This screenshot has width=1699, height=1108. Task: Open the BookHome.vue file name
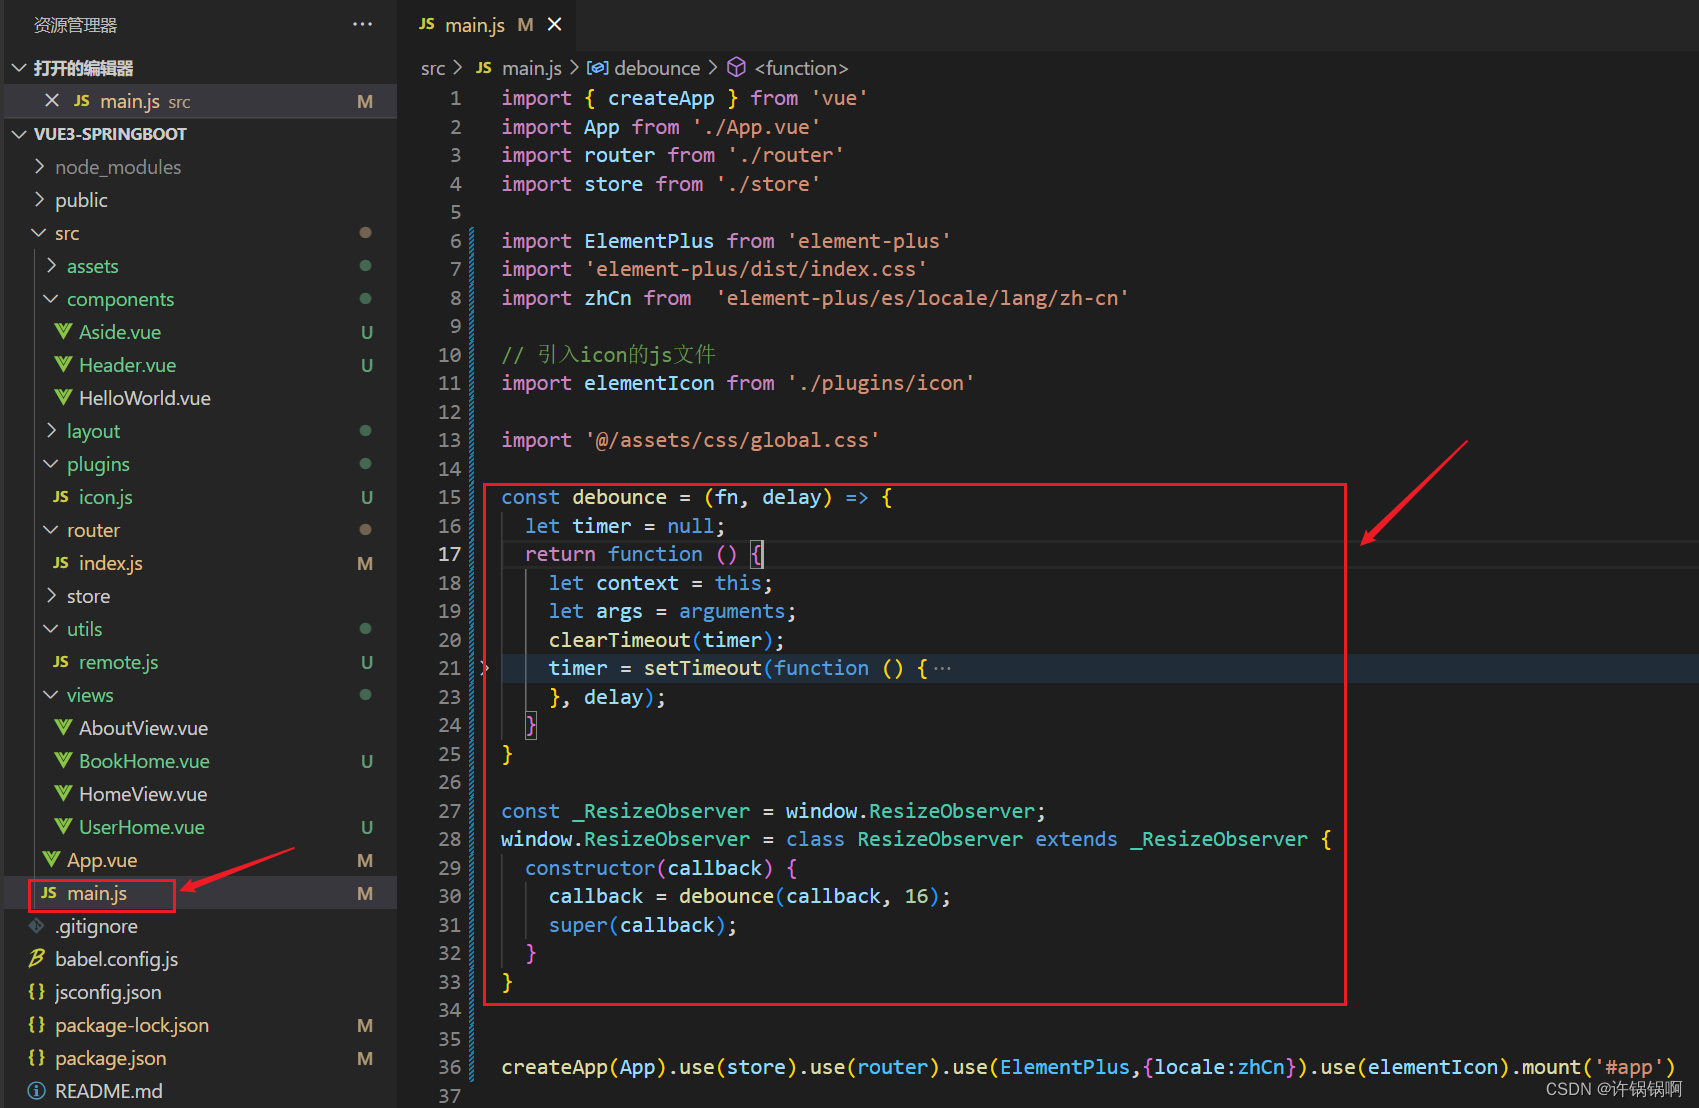(145, 761)
